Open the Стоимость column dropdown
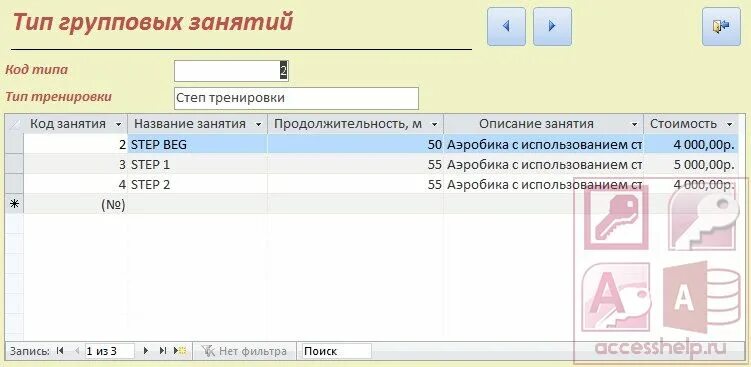Image resolution: width=751 pixels, height=367 pixels. [x=729, y=124]
